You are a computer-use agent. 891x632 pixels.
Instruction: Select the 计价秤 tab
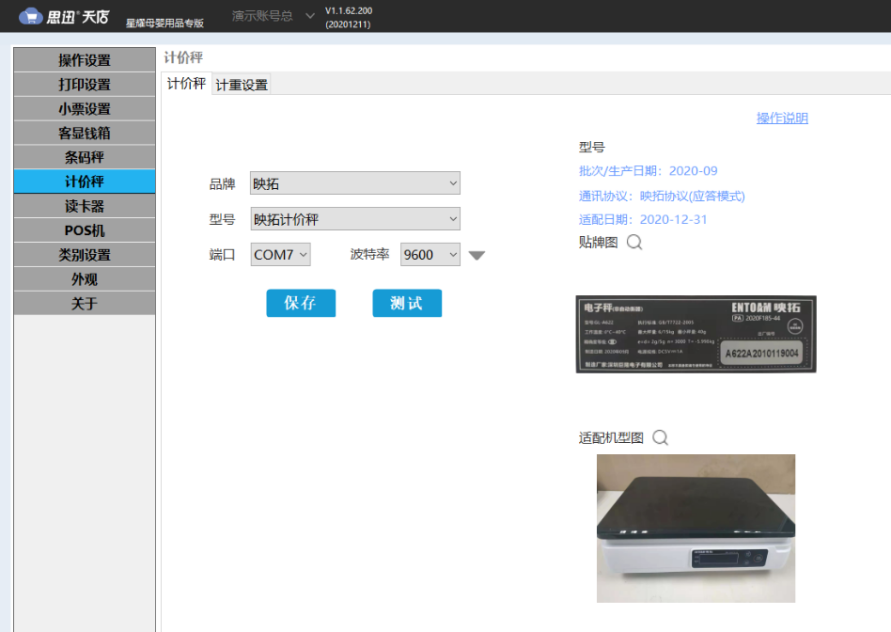[x=186, y=84]
